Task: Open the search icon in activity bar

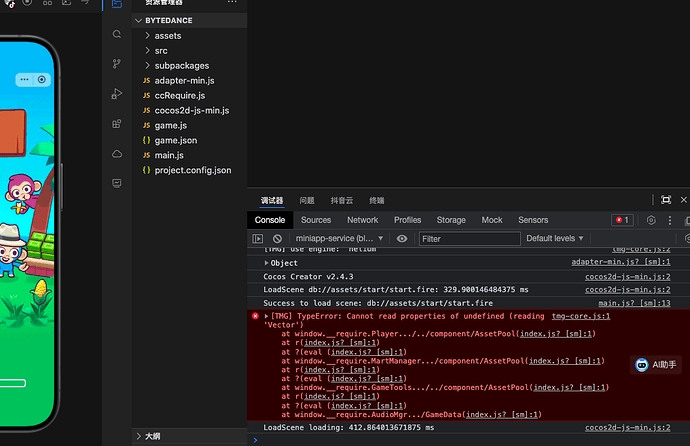Action: pyautogui.click(x=117, y=34)
